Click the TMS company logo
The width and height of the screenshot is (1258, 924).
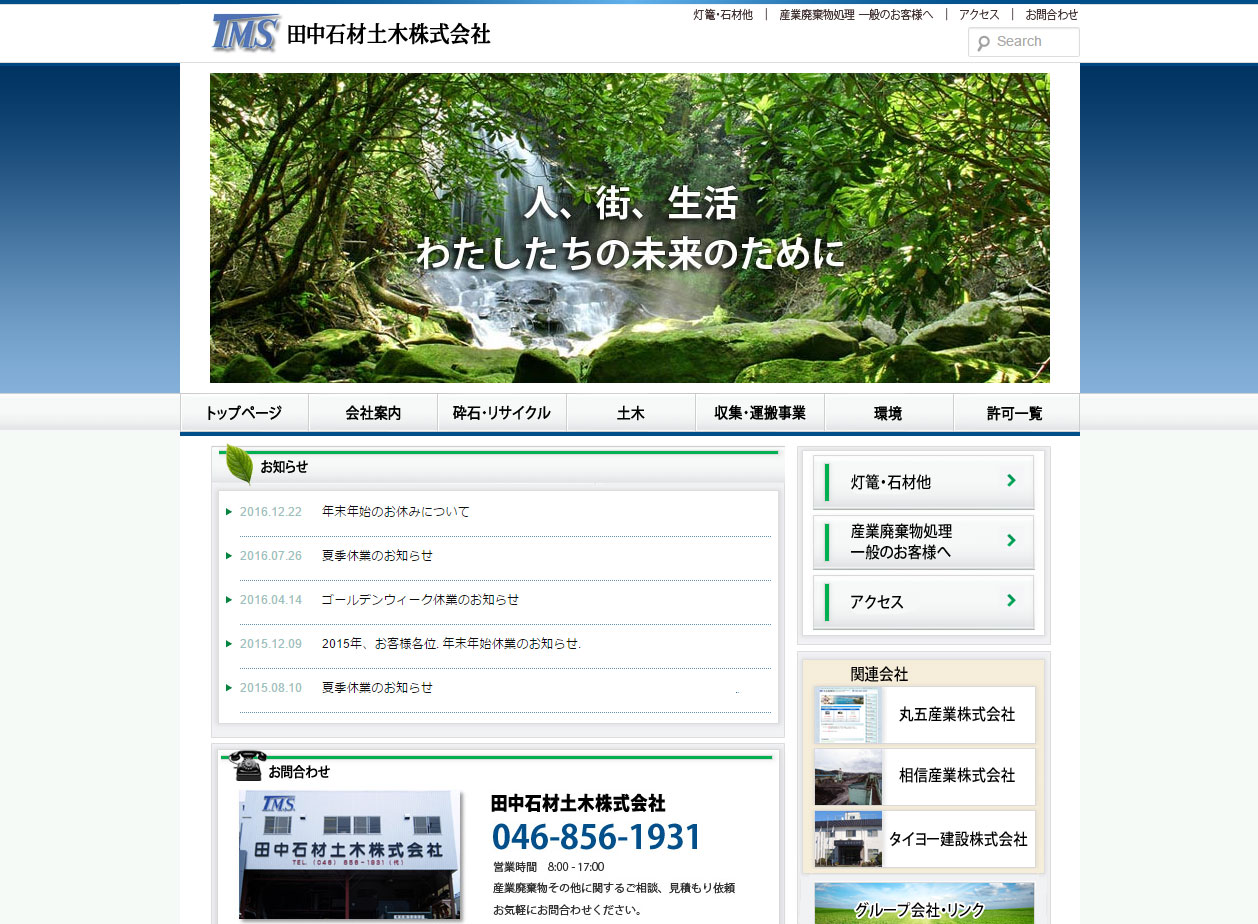pos(245,33)
